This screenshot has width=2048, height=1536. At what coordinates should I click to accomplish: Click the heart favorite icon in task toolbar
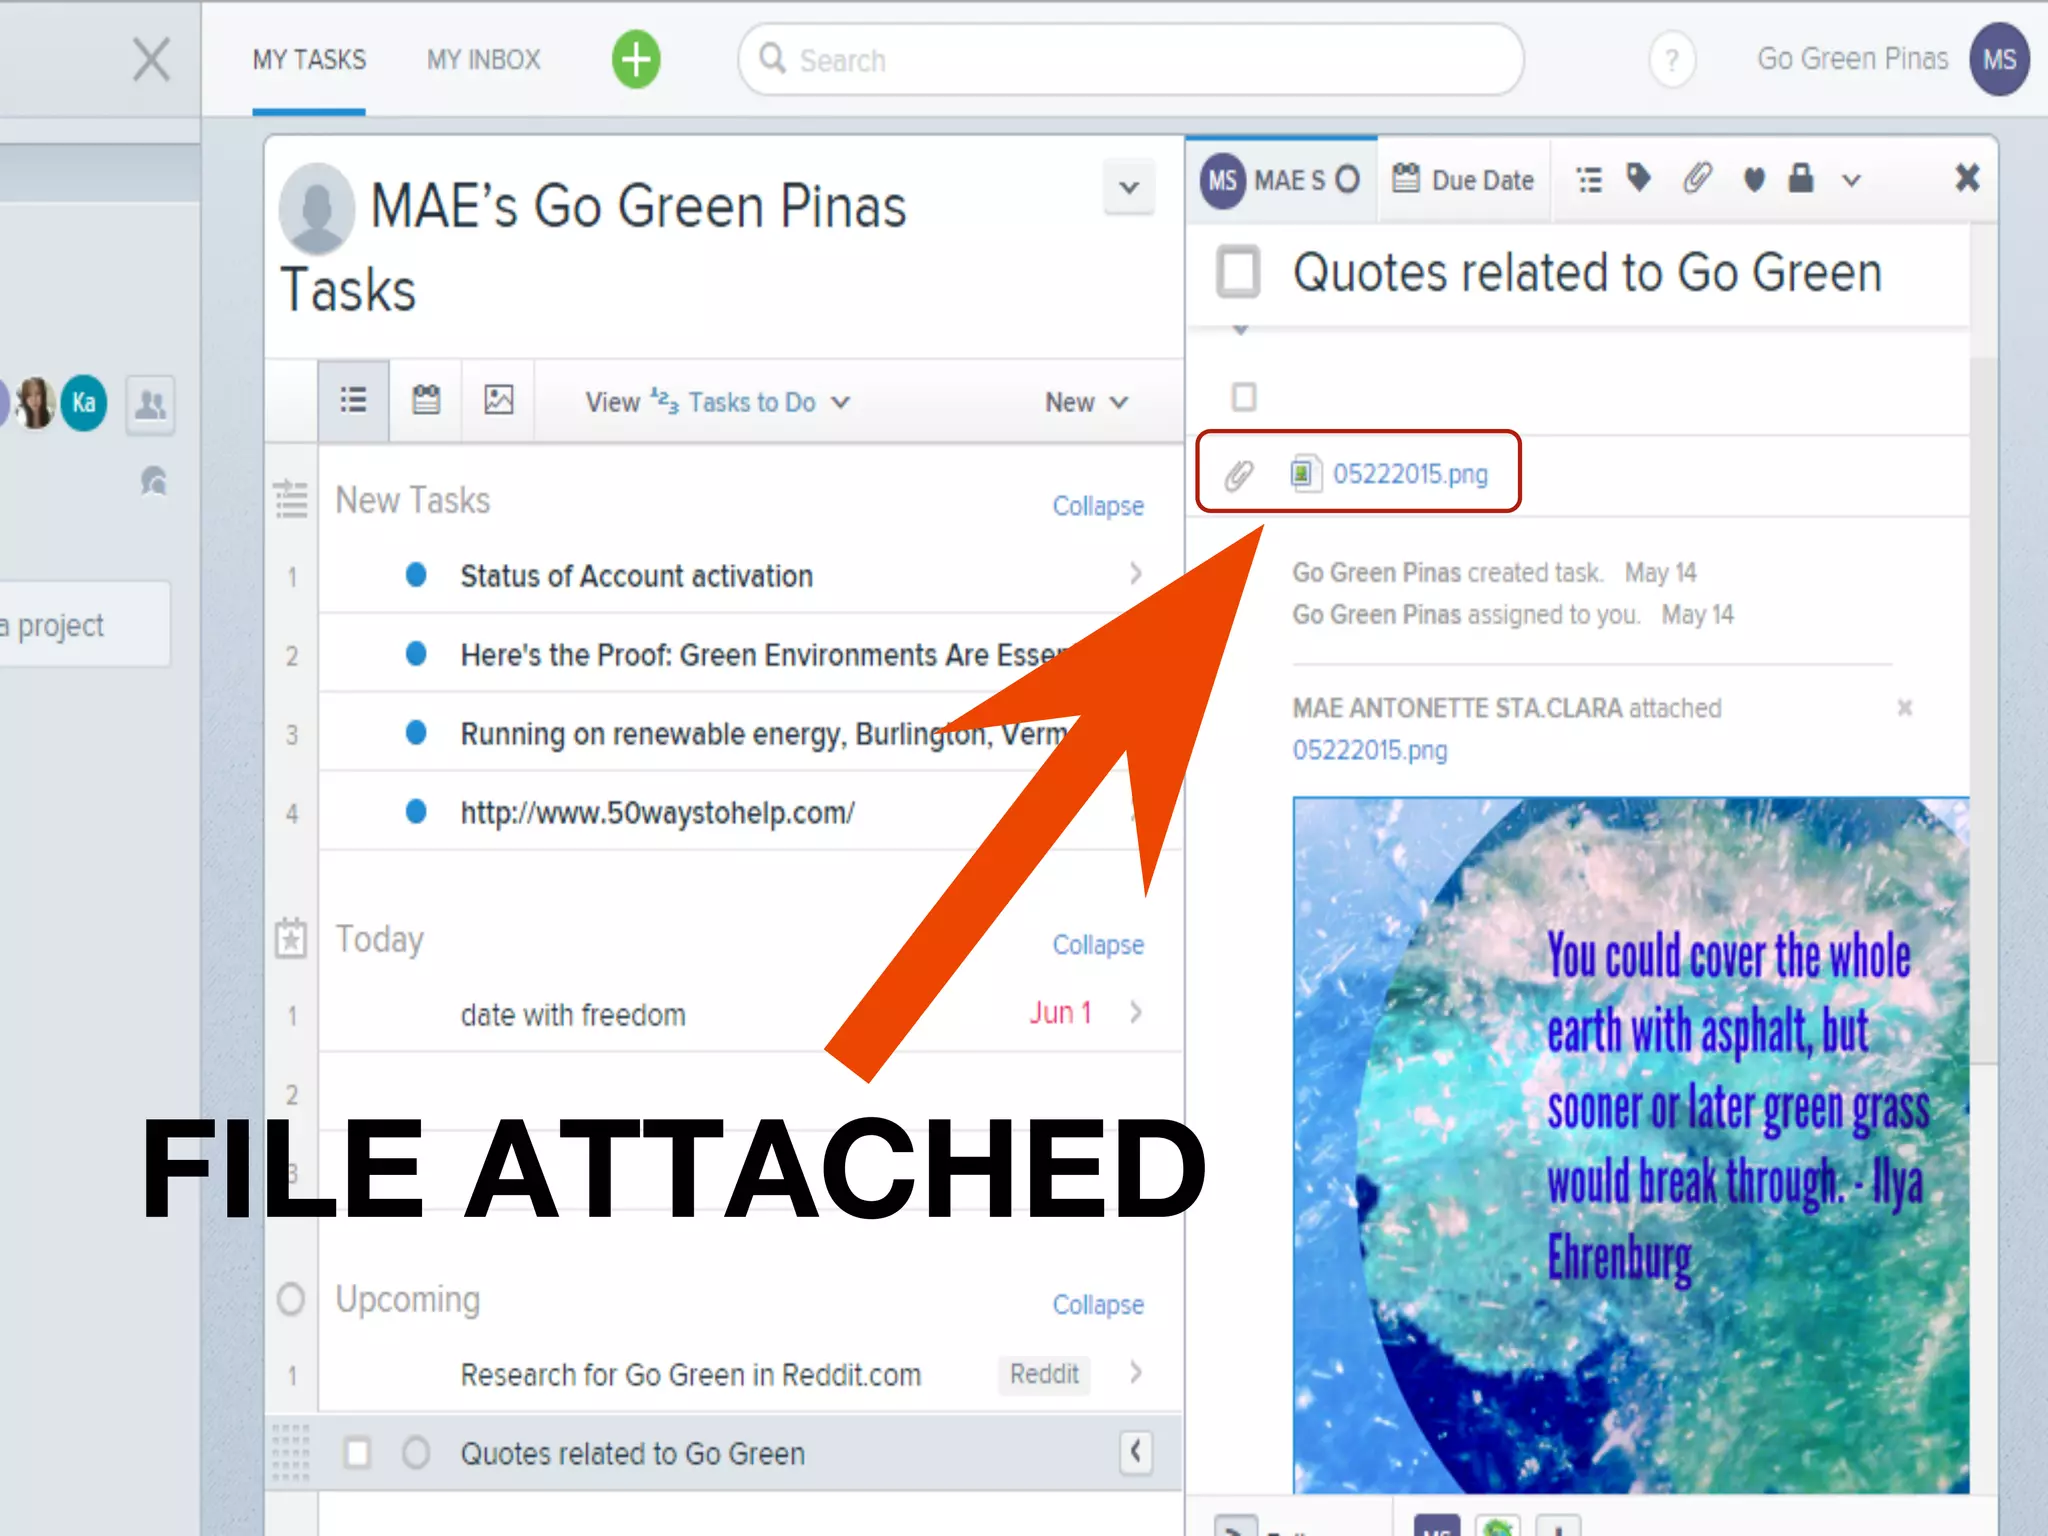click(x=1753, y=180)
